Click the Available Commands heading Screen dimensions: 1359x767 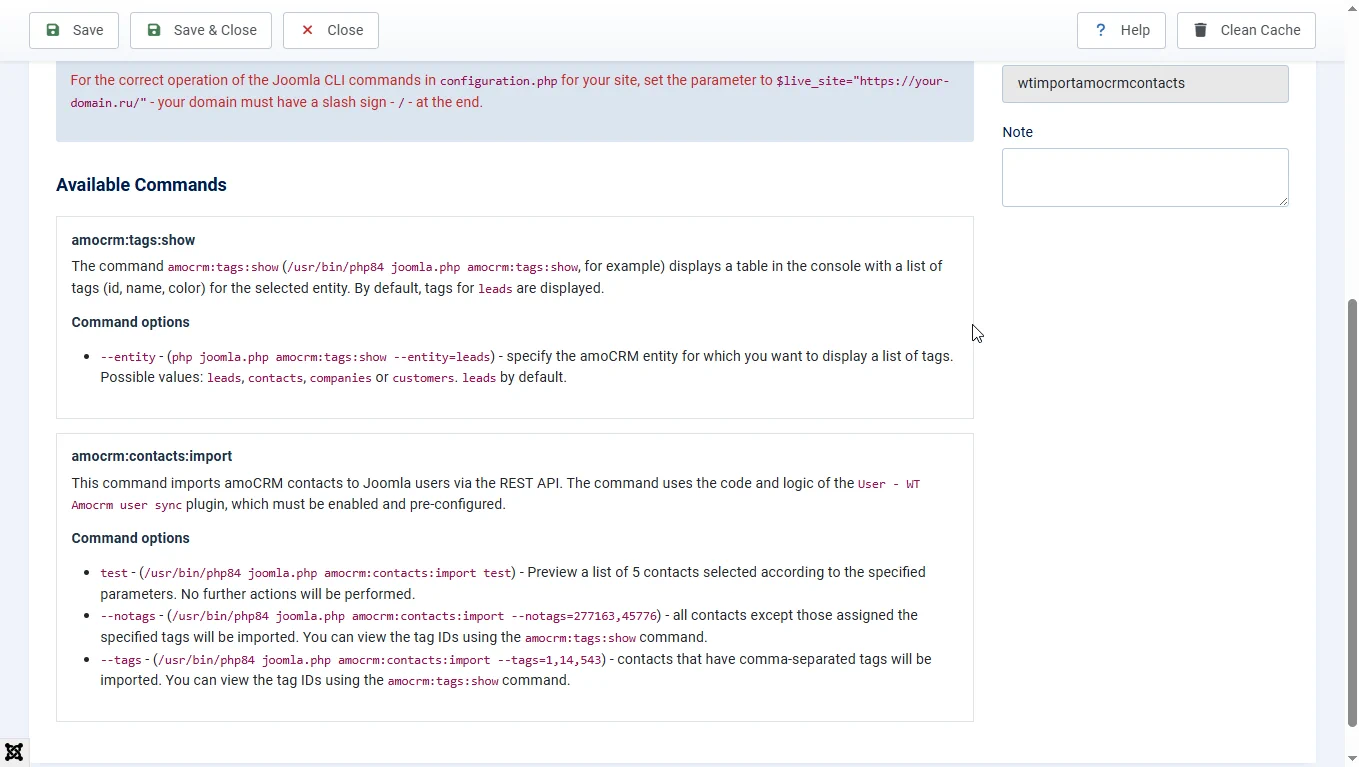point(141,185)
